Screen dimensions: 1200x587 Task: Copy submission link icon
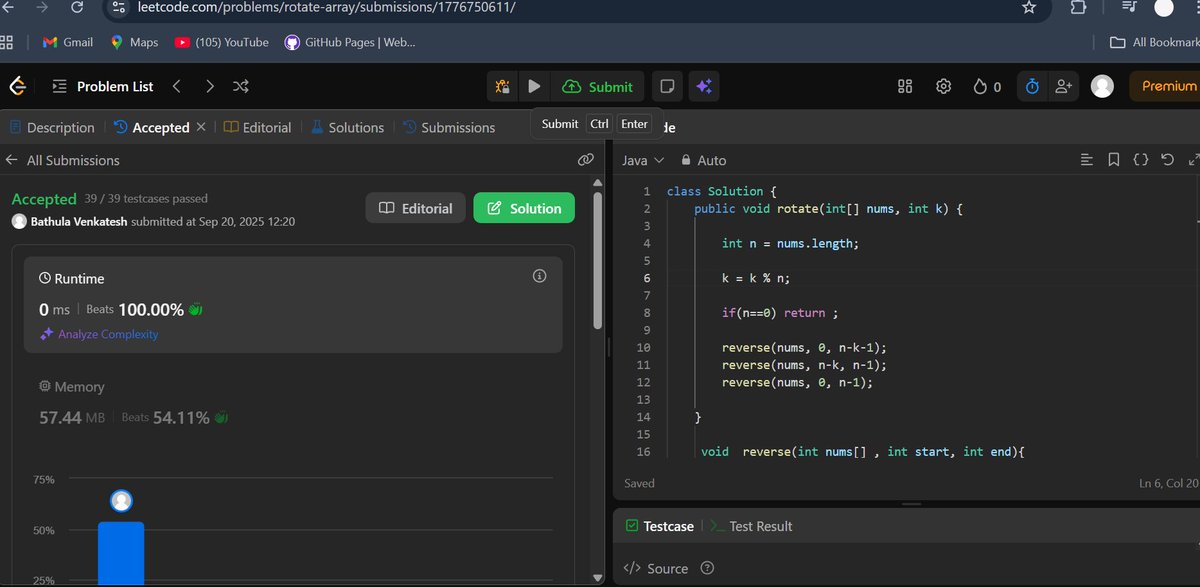click(586, 160)
